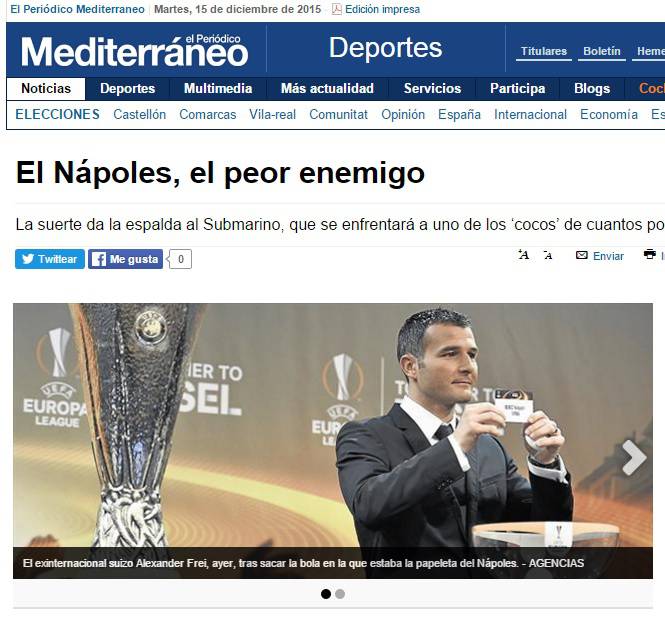Click the Enviar envelope icon
Image resolution: width=665 pixels, height=619 pixels.
pos(581,255)
